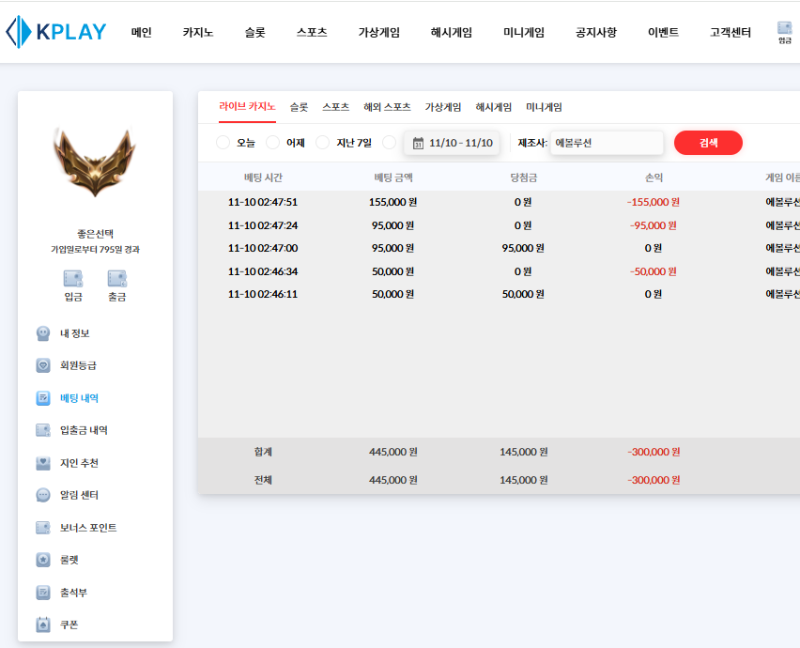Click the KPLAY logo
This screenshot has width=800, height=648.
pos(56,32)
